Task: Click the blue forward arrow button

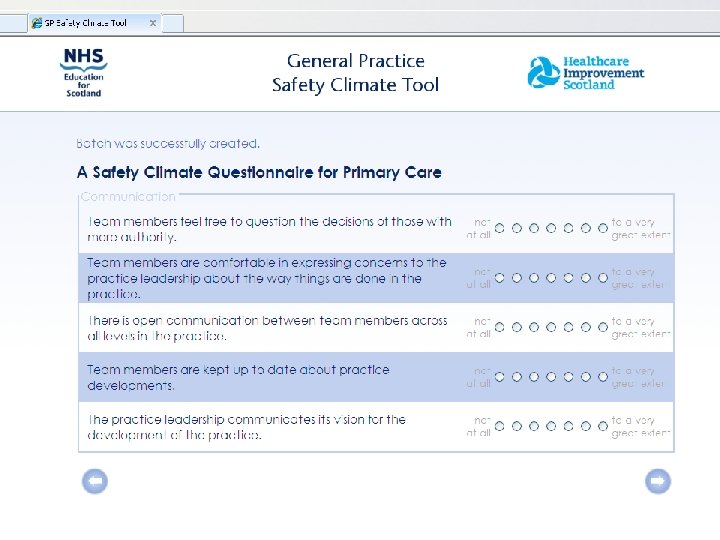Action: [x=657, y=482]
